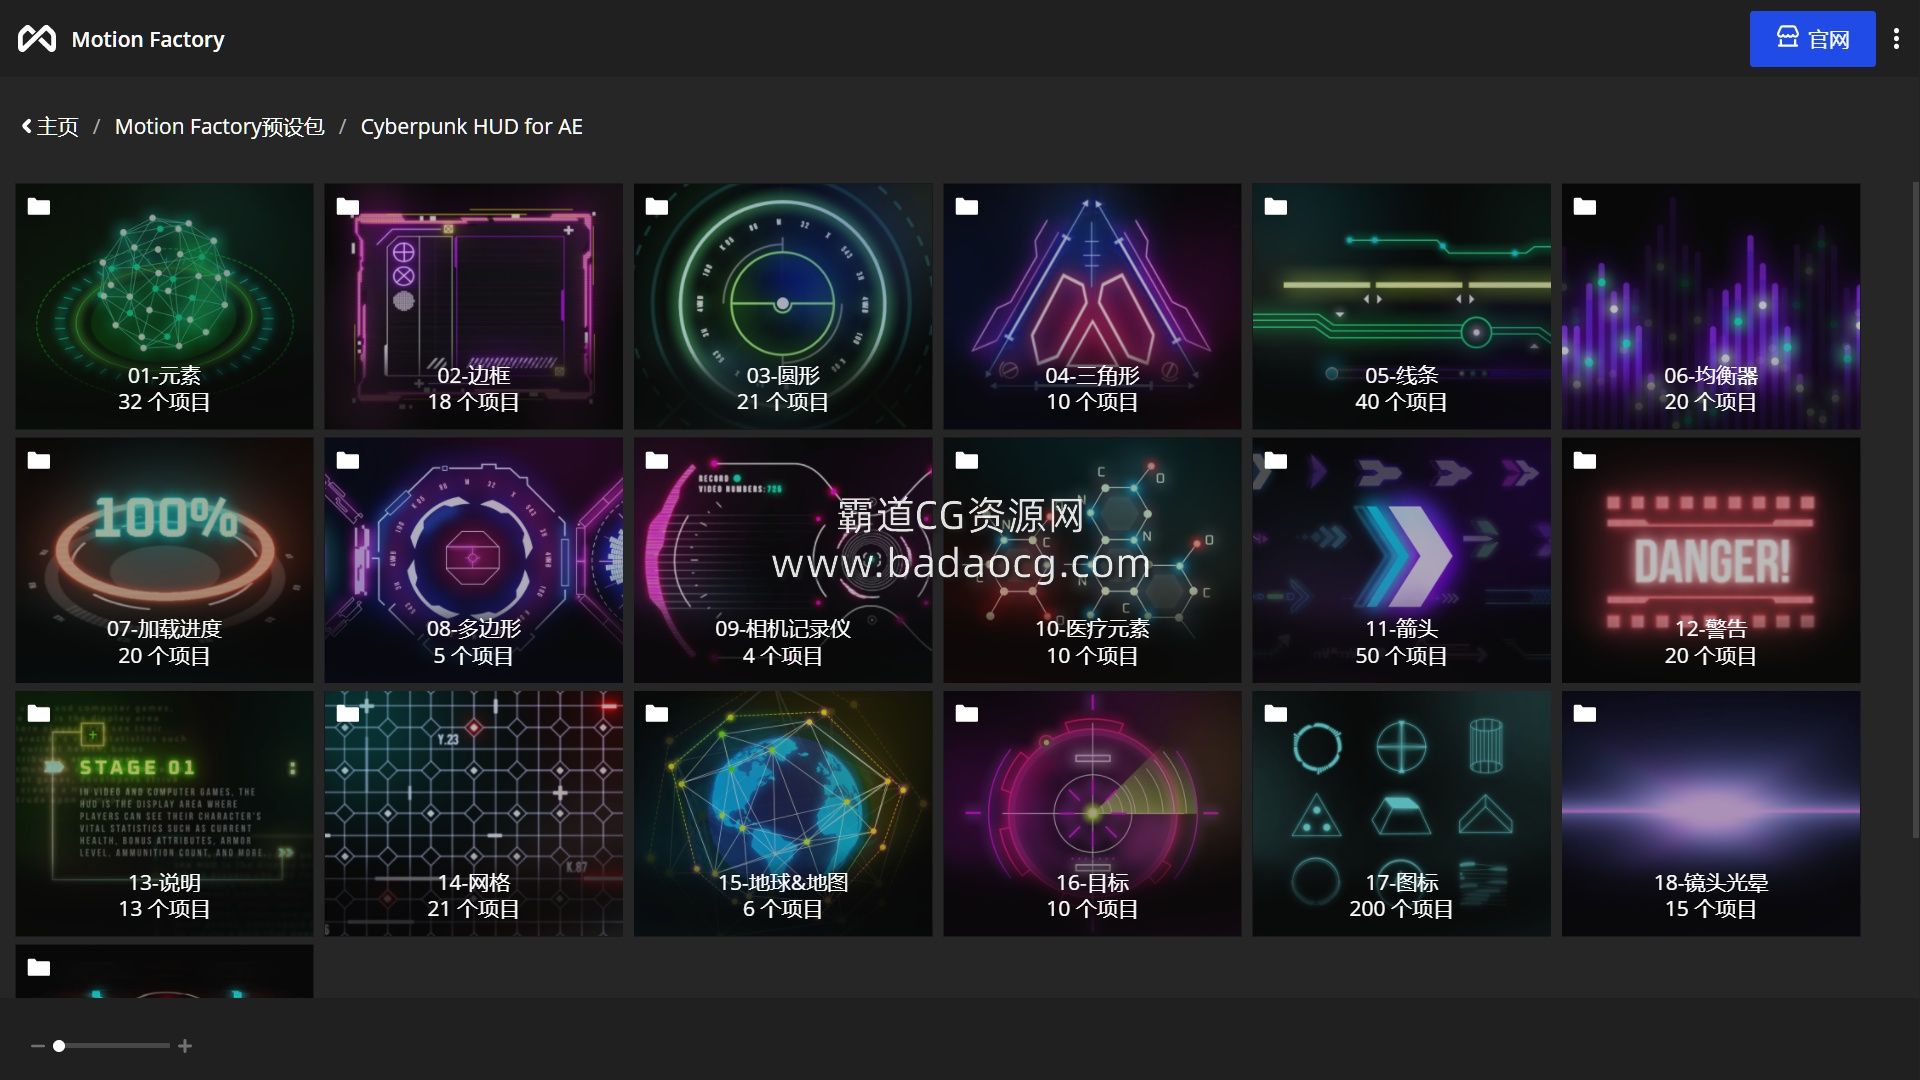Click folder icon on 02-边框 card

click(348, 207)
